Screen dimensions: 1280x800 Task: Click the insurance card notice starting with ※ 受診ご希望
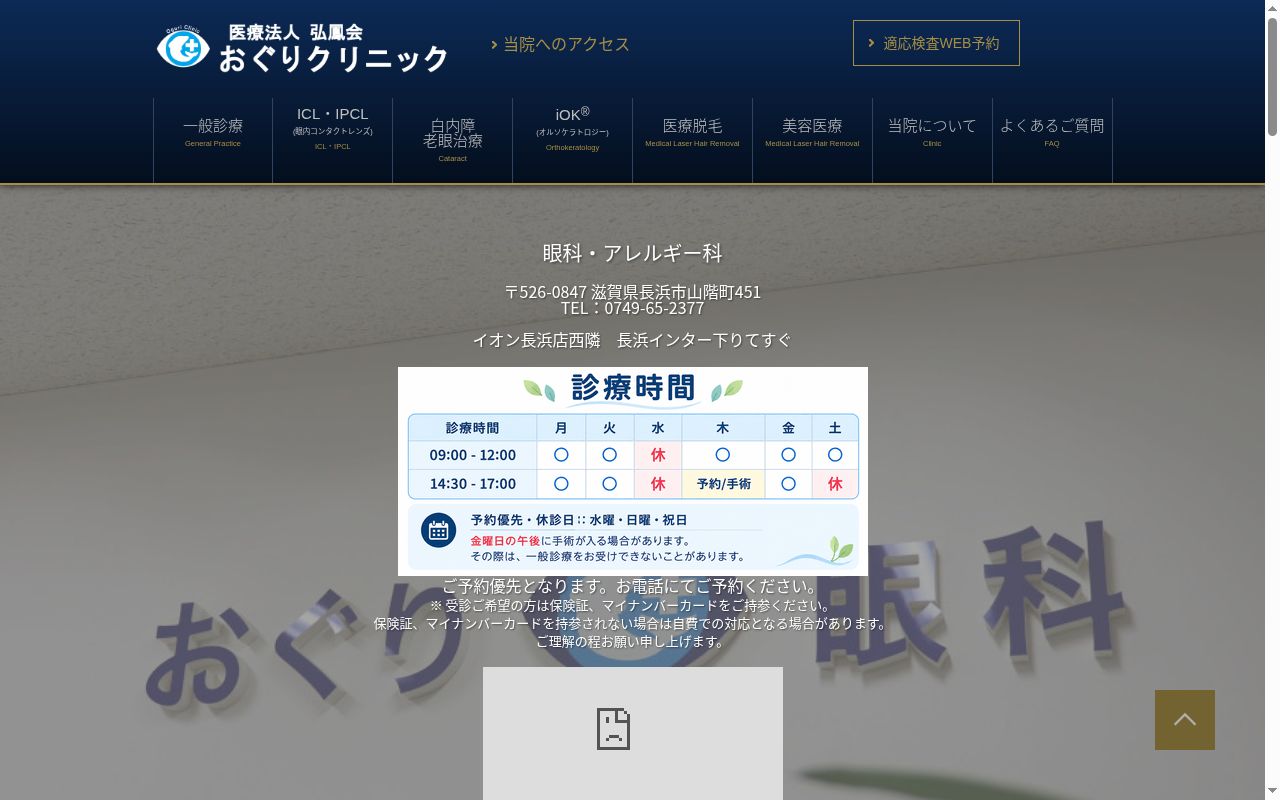coord(633,606)
